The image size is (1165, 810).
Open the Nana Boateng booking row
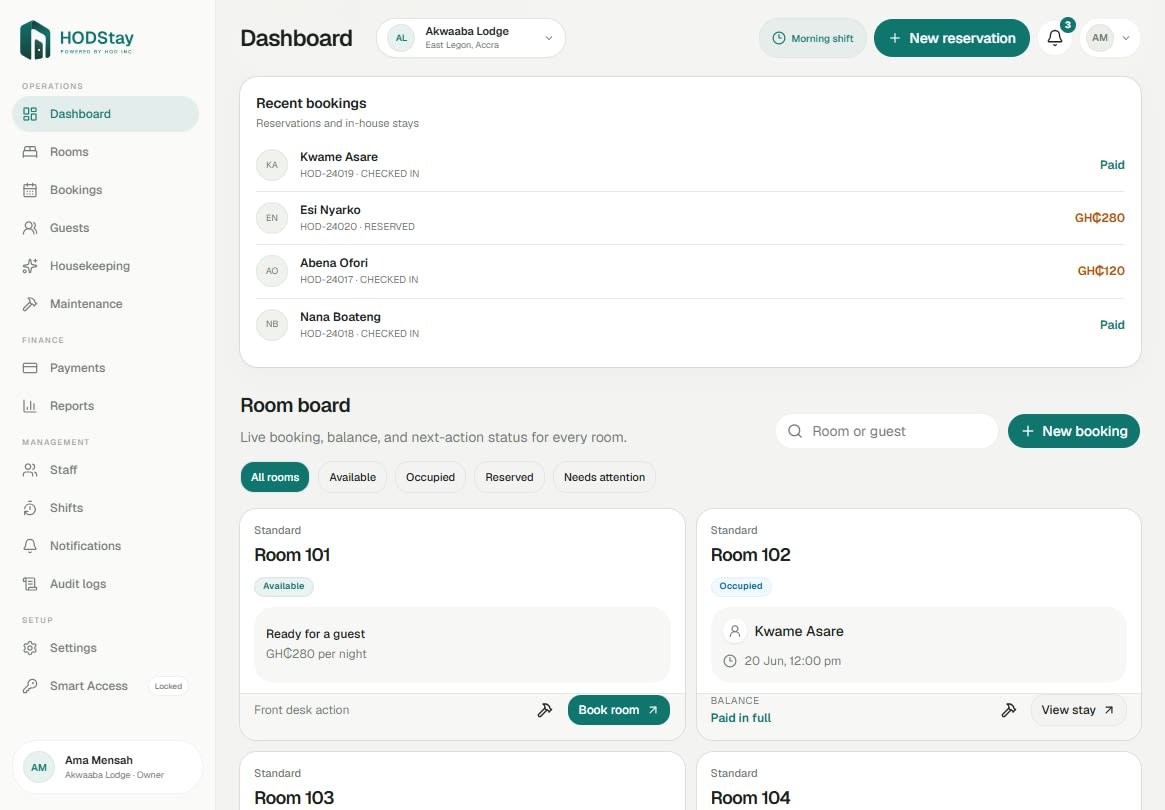point(689,325)
